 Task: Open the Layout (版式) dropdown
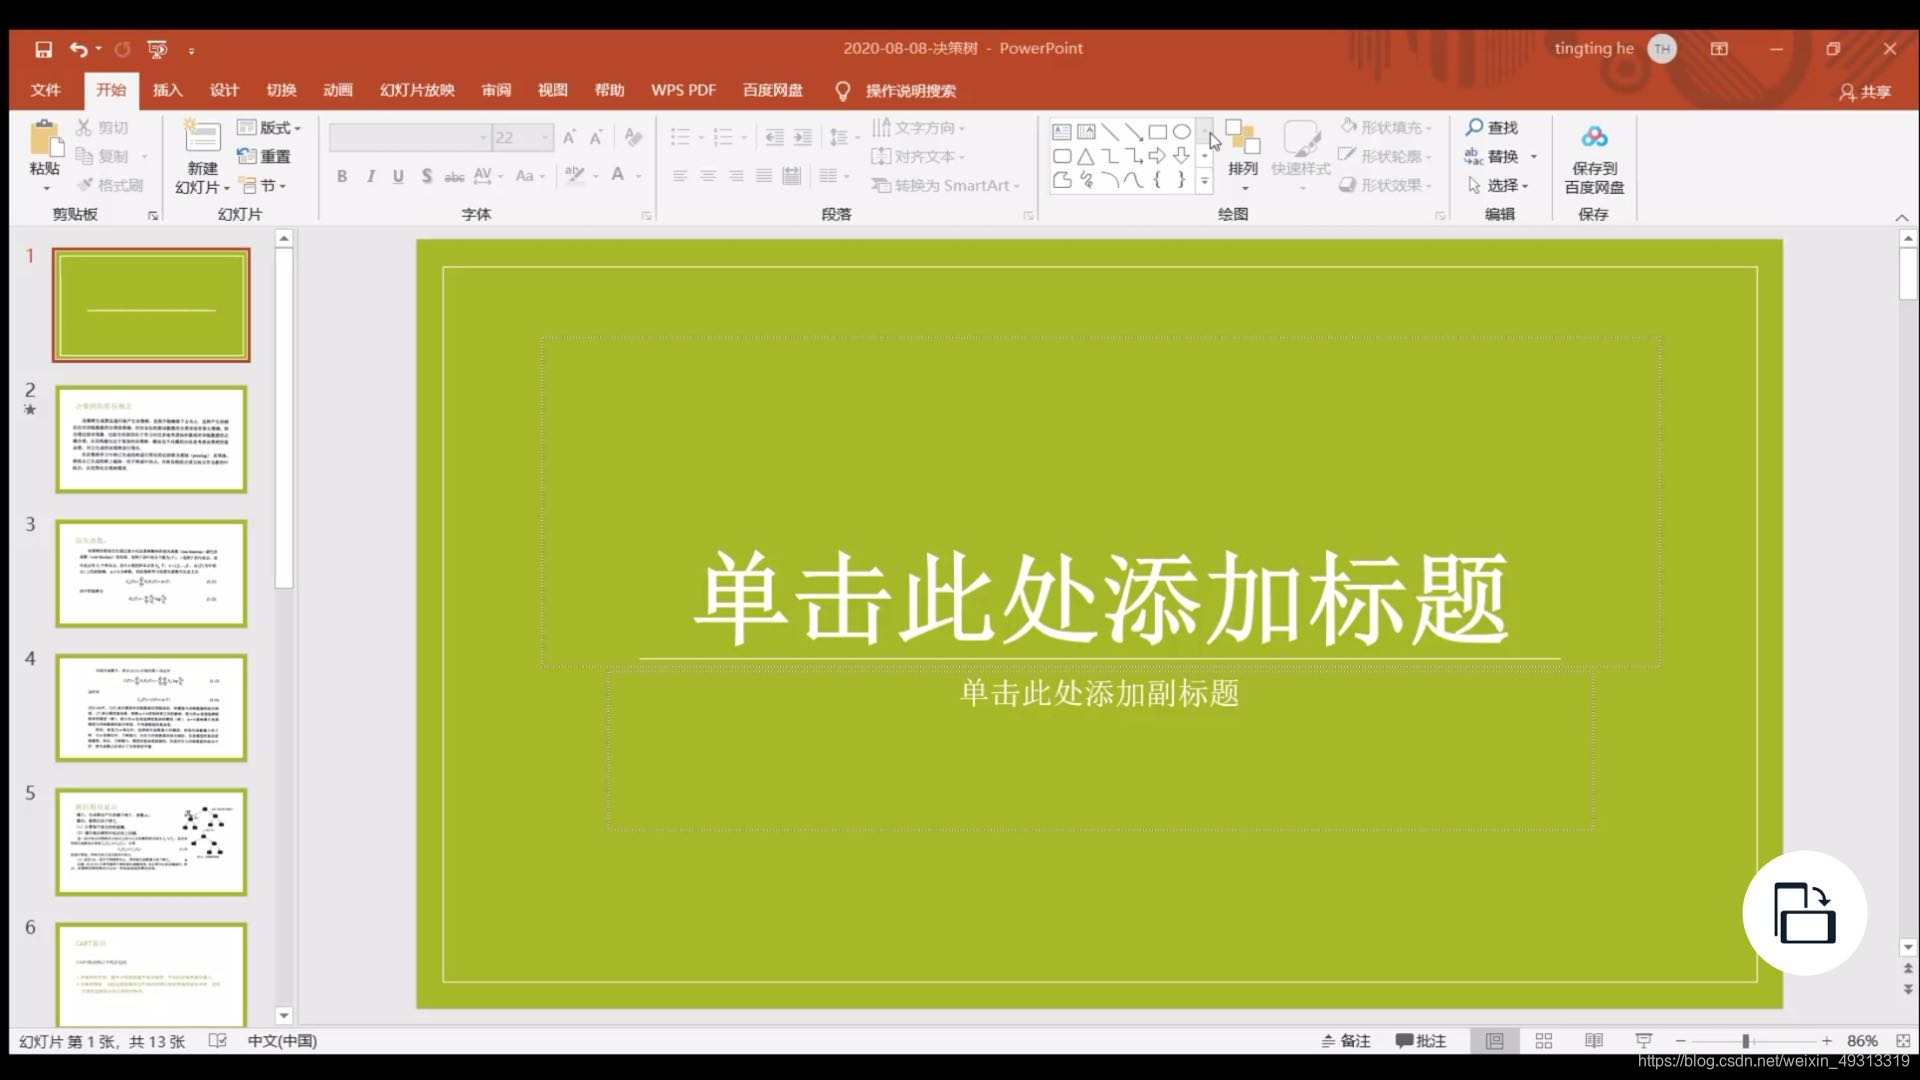tap(269, 128)
